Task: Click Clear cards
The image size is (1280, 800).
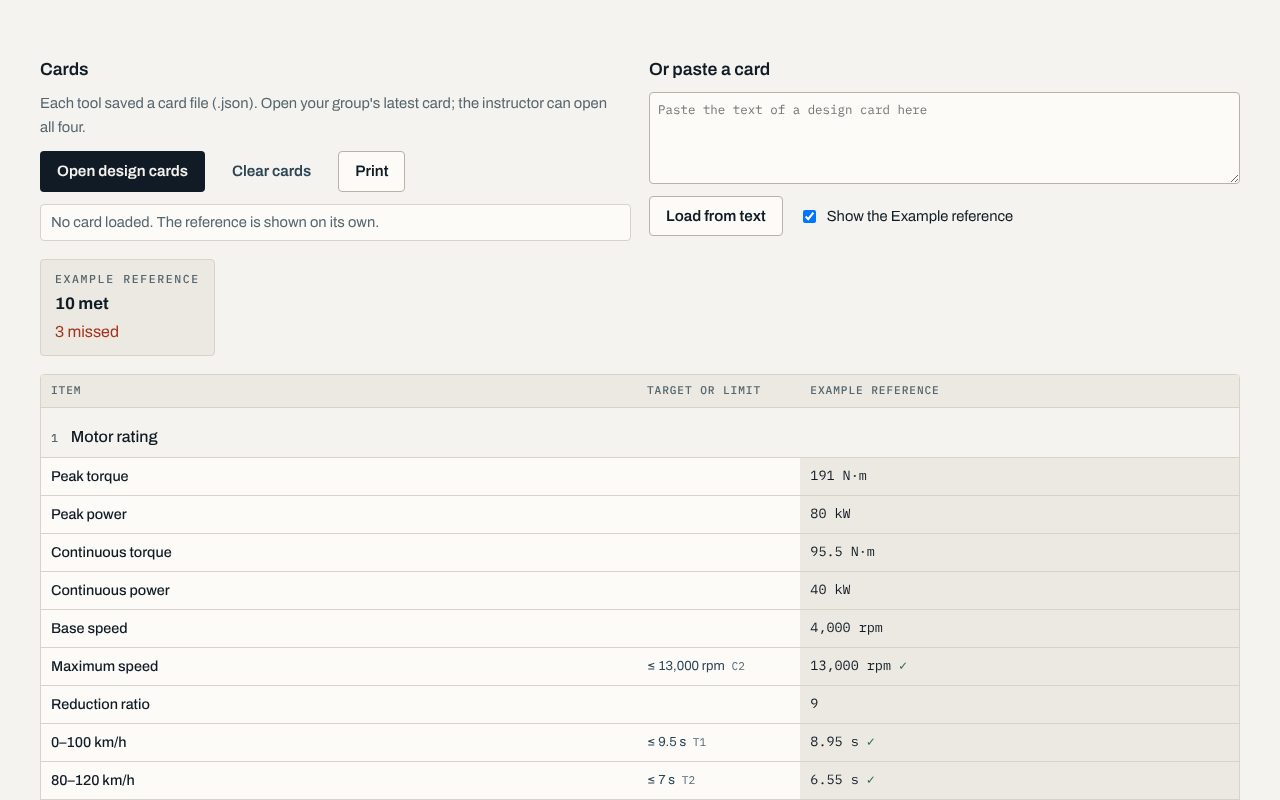Action: coord(271,171)
